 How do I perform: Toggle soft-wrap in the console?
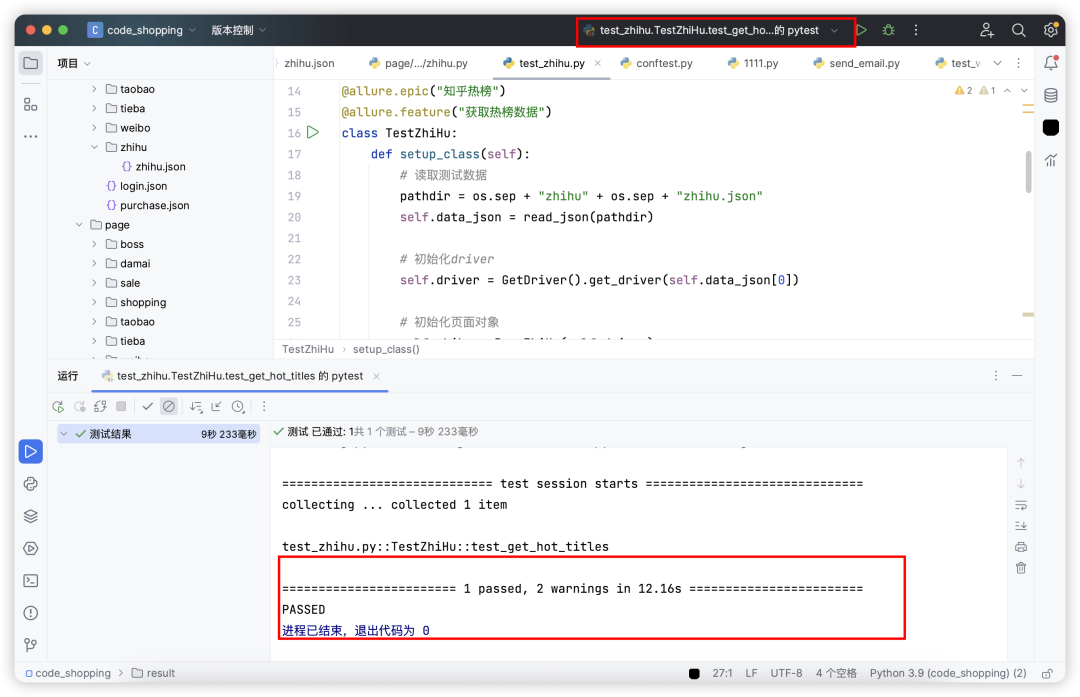(1021, 506)
